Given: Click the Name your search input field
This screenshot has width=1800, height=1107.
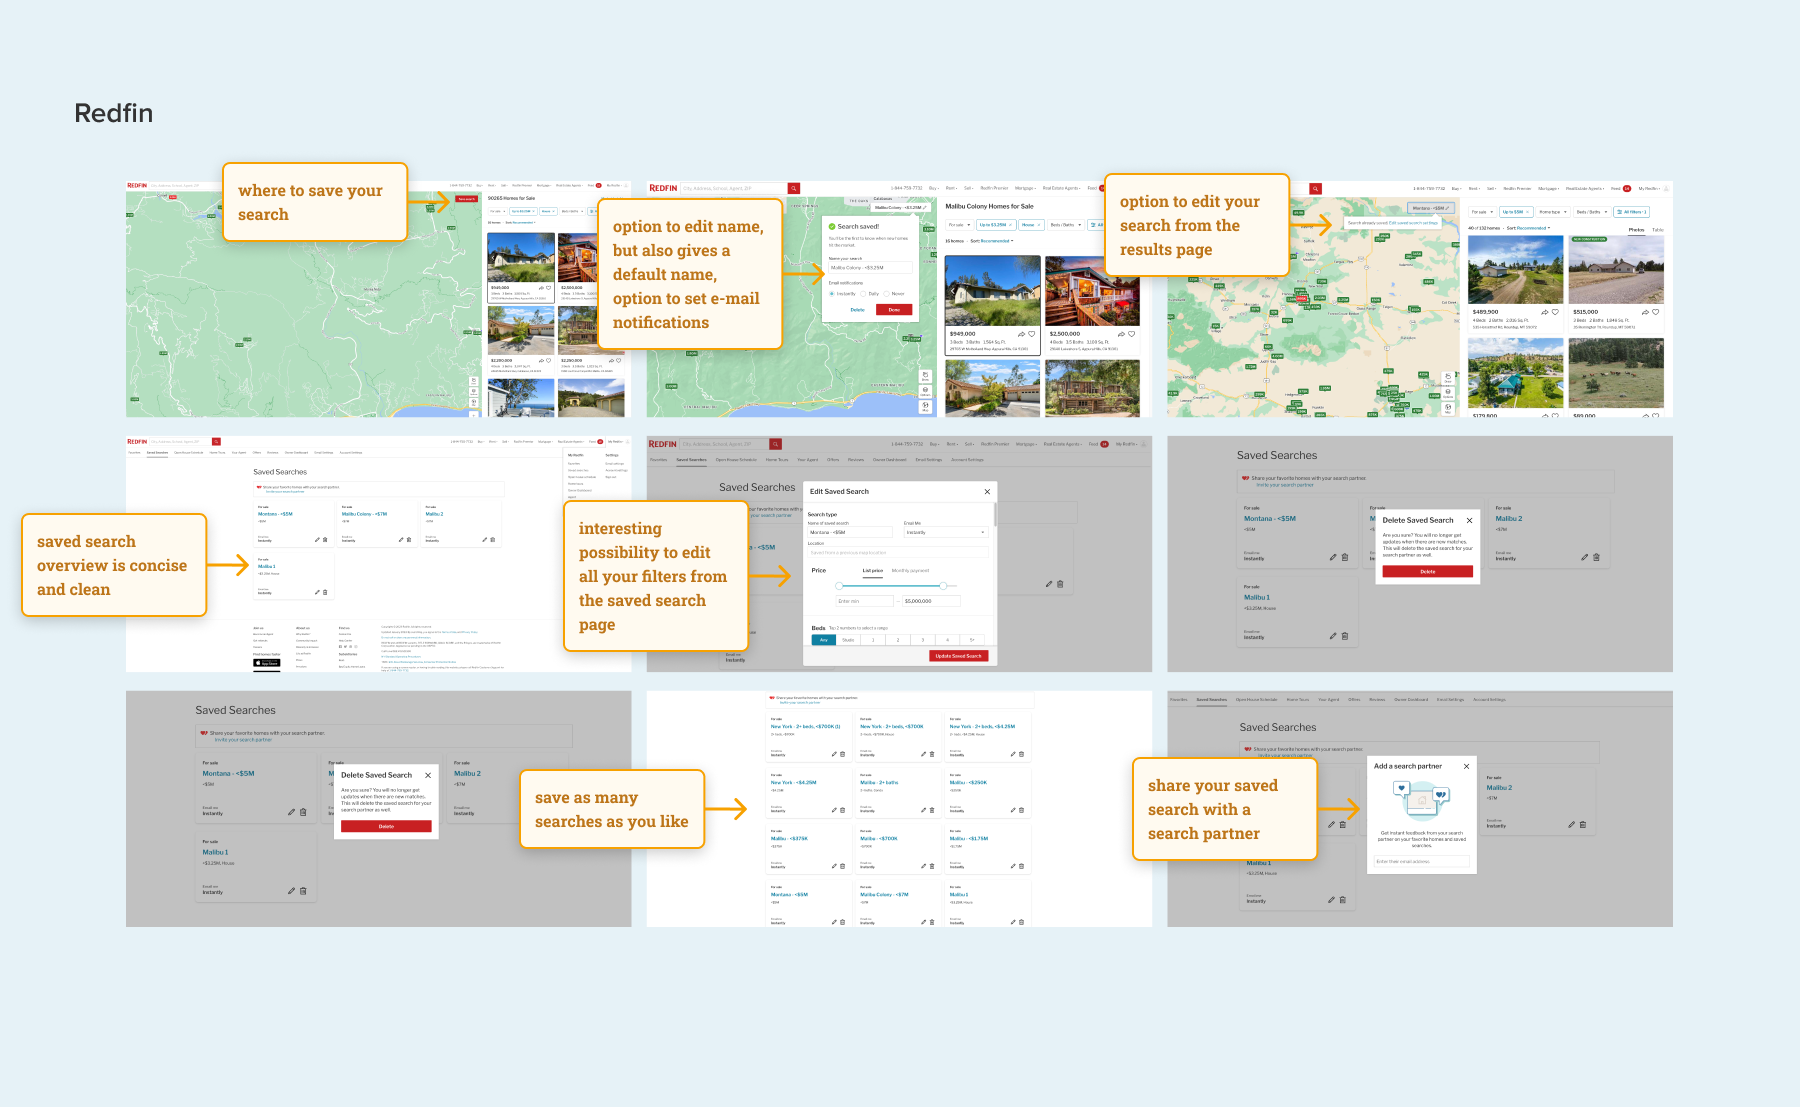Looking at the screenshot, I should 870,268.
